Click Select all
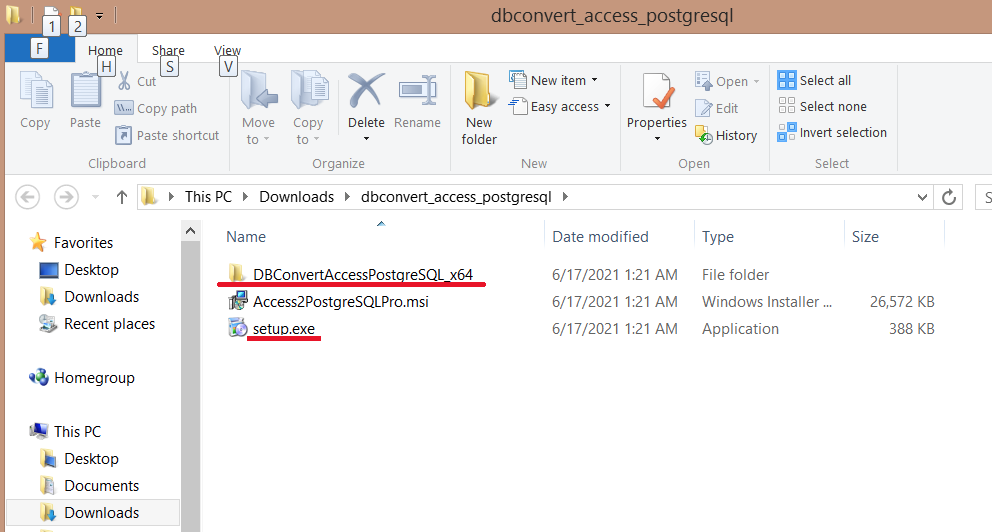This screenshot has width=992, height=532. coord(814,80)
